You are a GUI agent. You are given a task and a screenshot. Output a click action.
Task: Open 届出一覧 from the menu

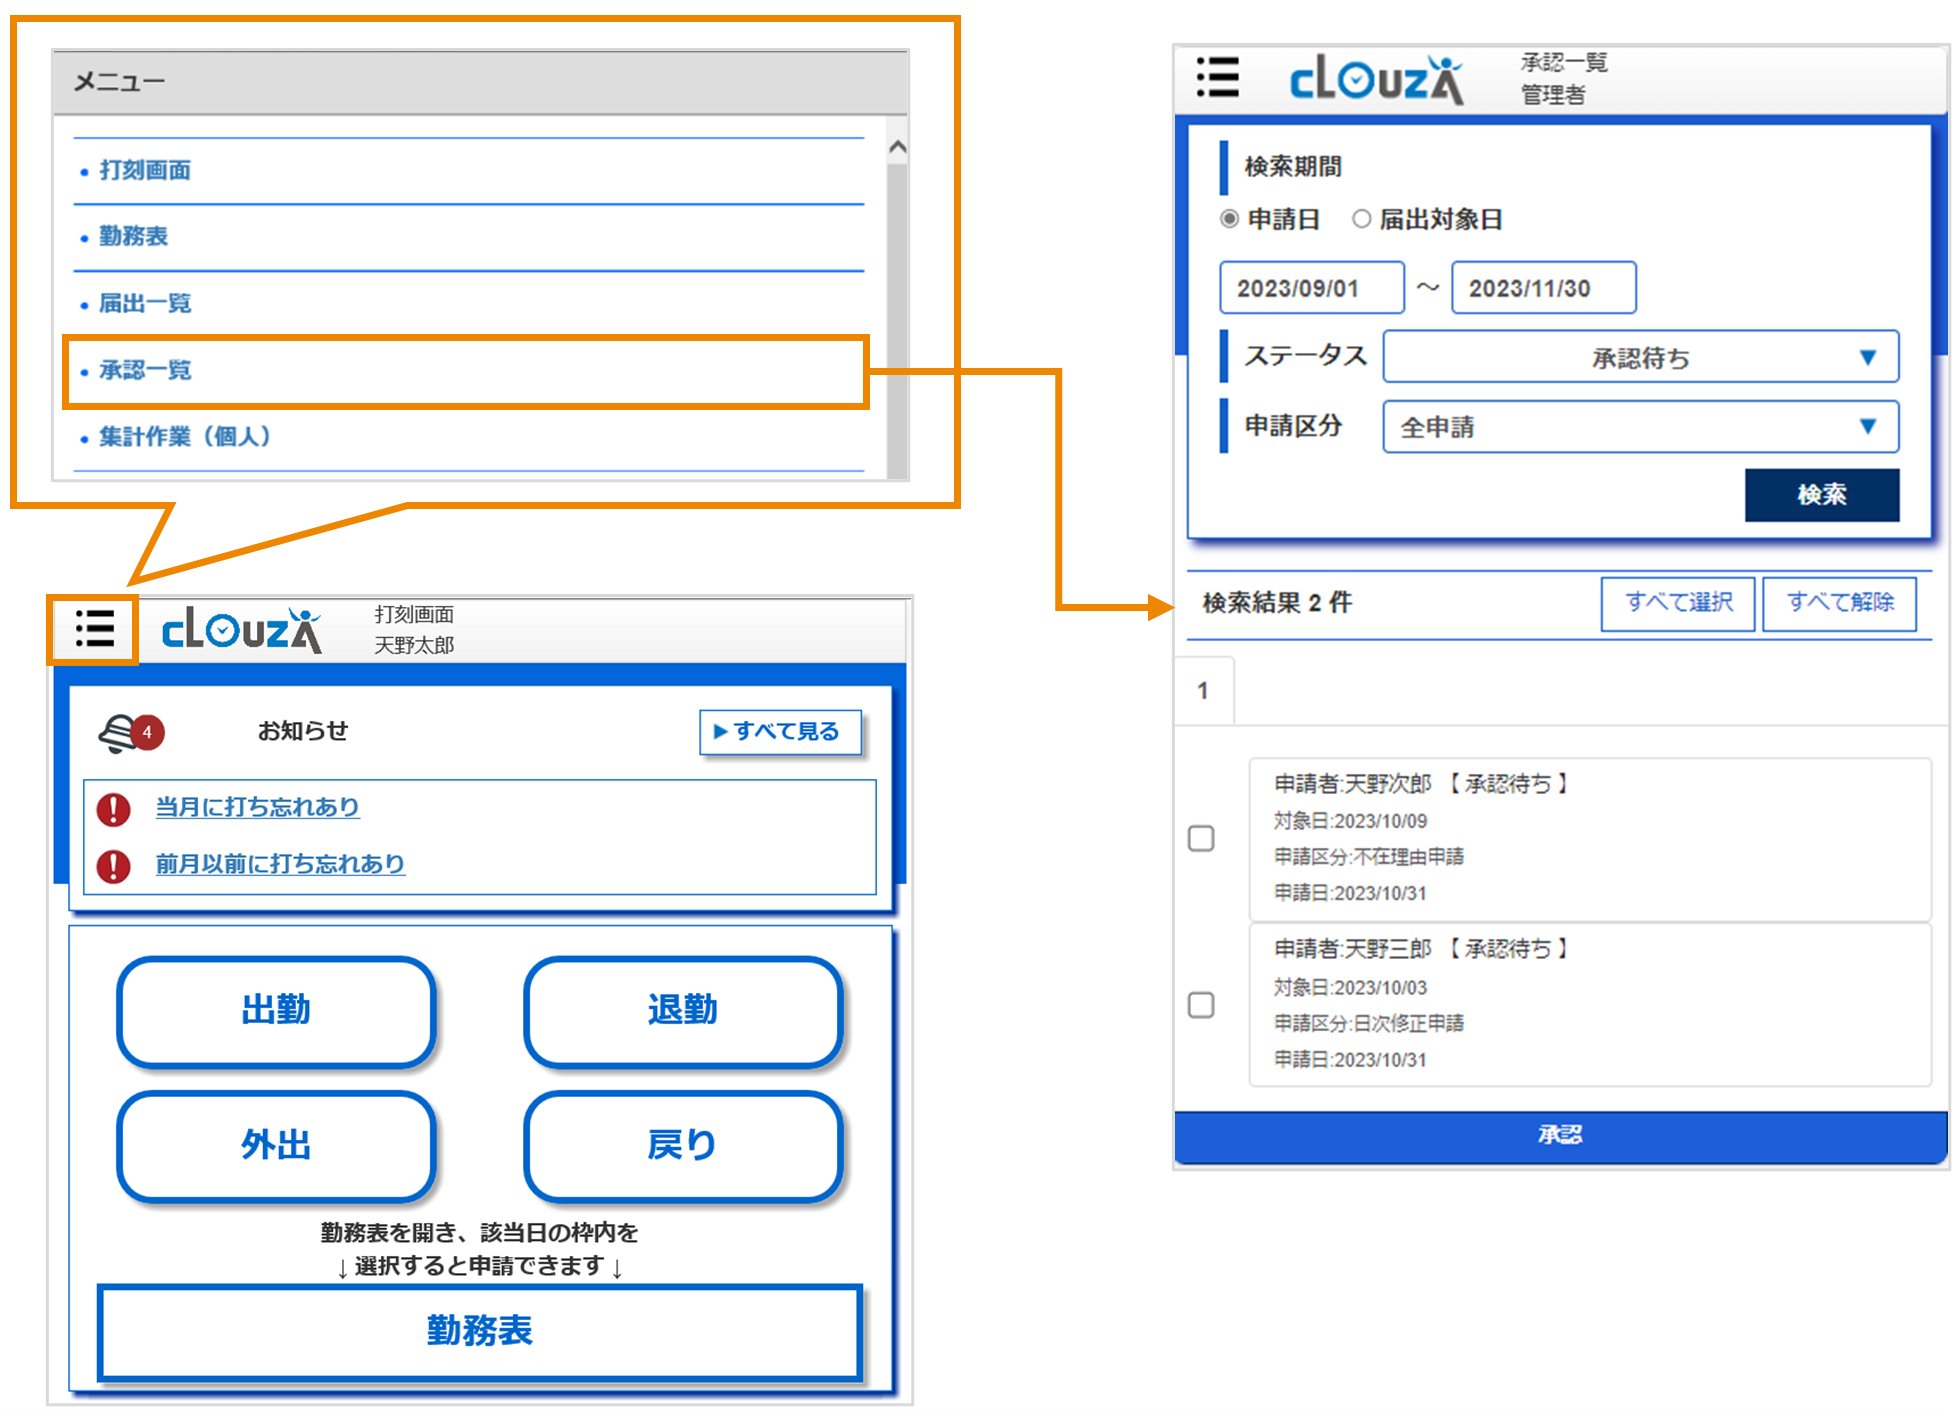click(x=146, y=304)
